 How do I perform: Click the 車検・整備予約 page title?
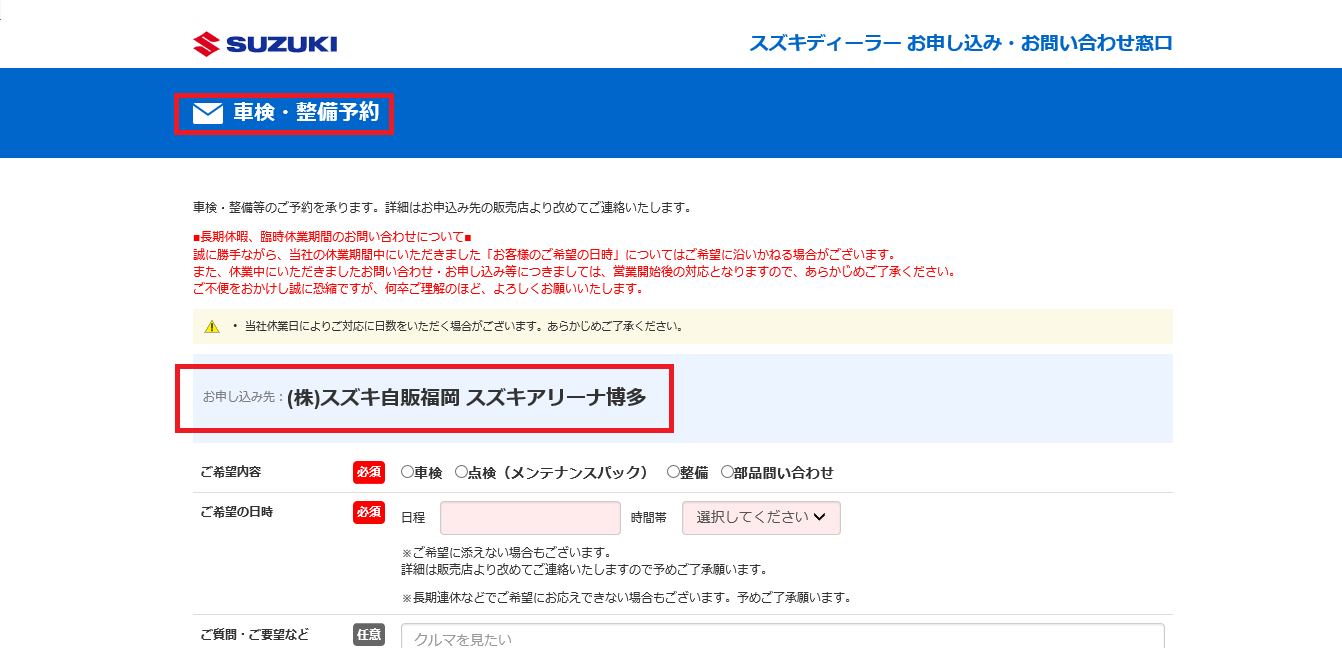[306, 113]
